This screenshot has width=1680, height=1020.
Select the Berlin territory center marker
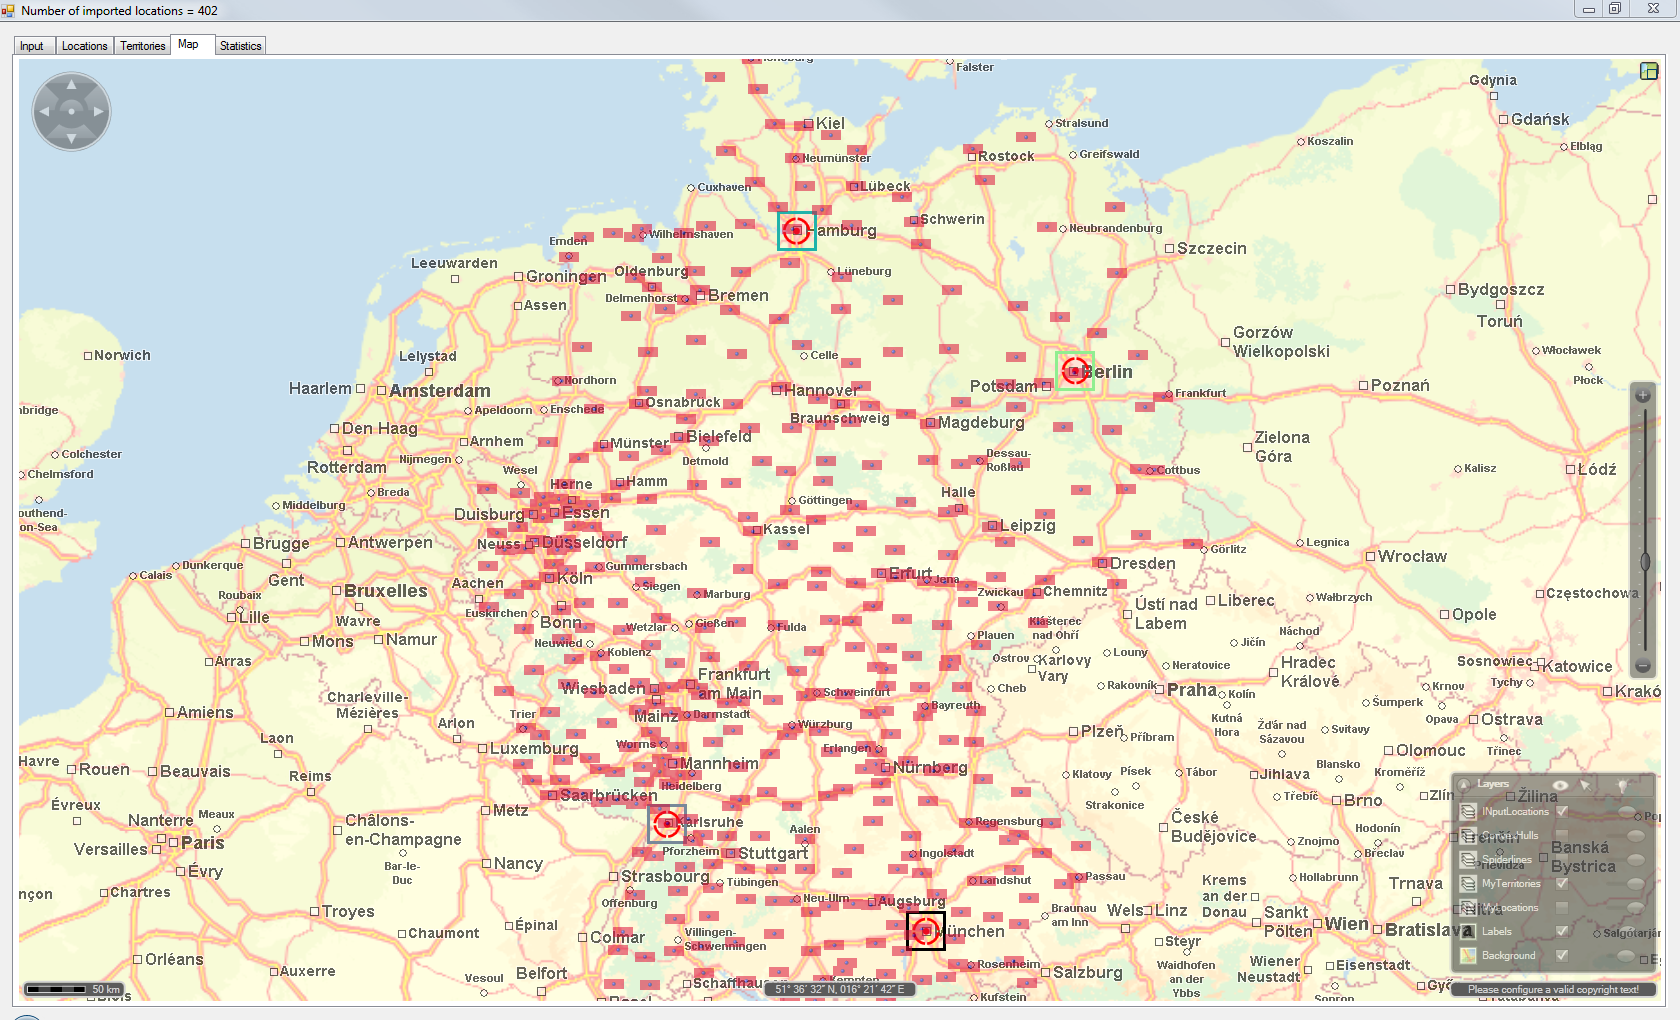pos(1075,371)
